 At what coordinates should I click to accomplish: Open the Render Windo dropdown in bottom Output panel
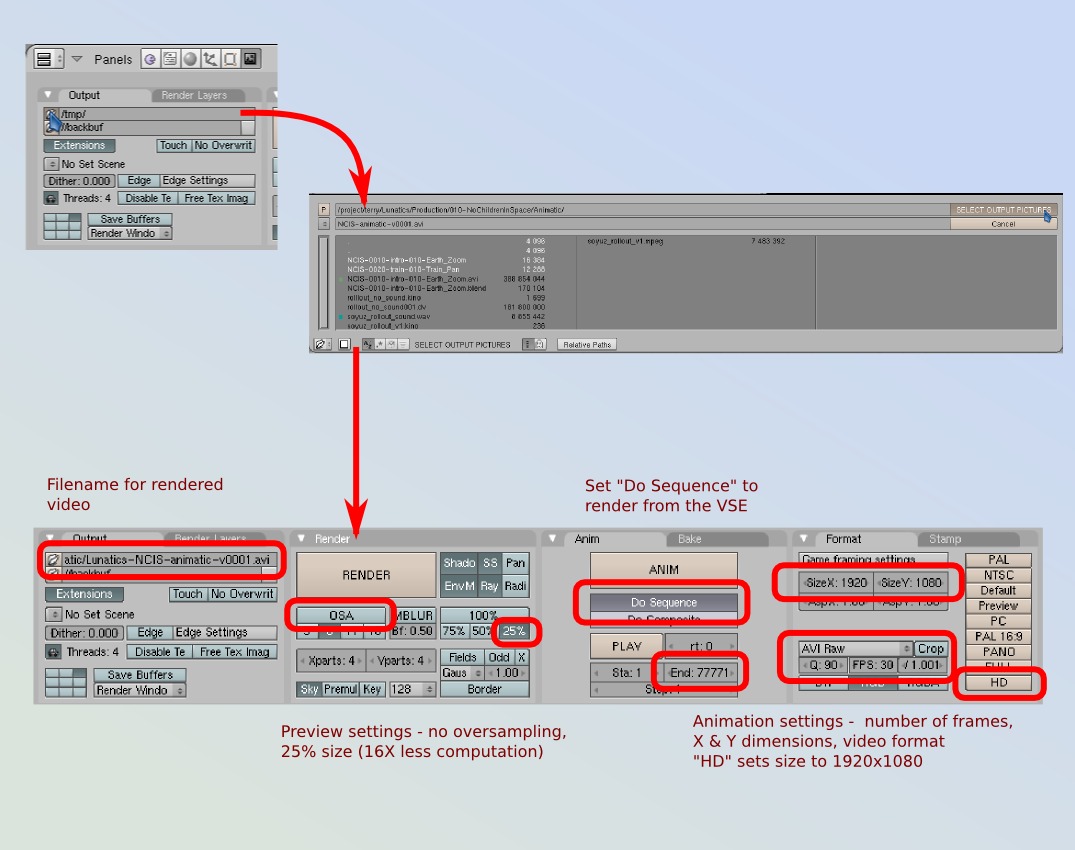[139, 690]
